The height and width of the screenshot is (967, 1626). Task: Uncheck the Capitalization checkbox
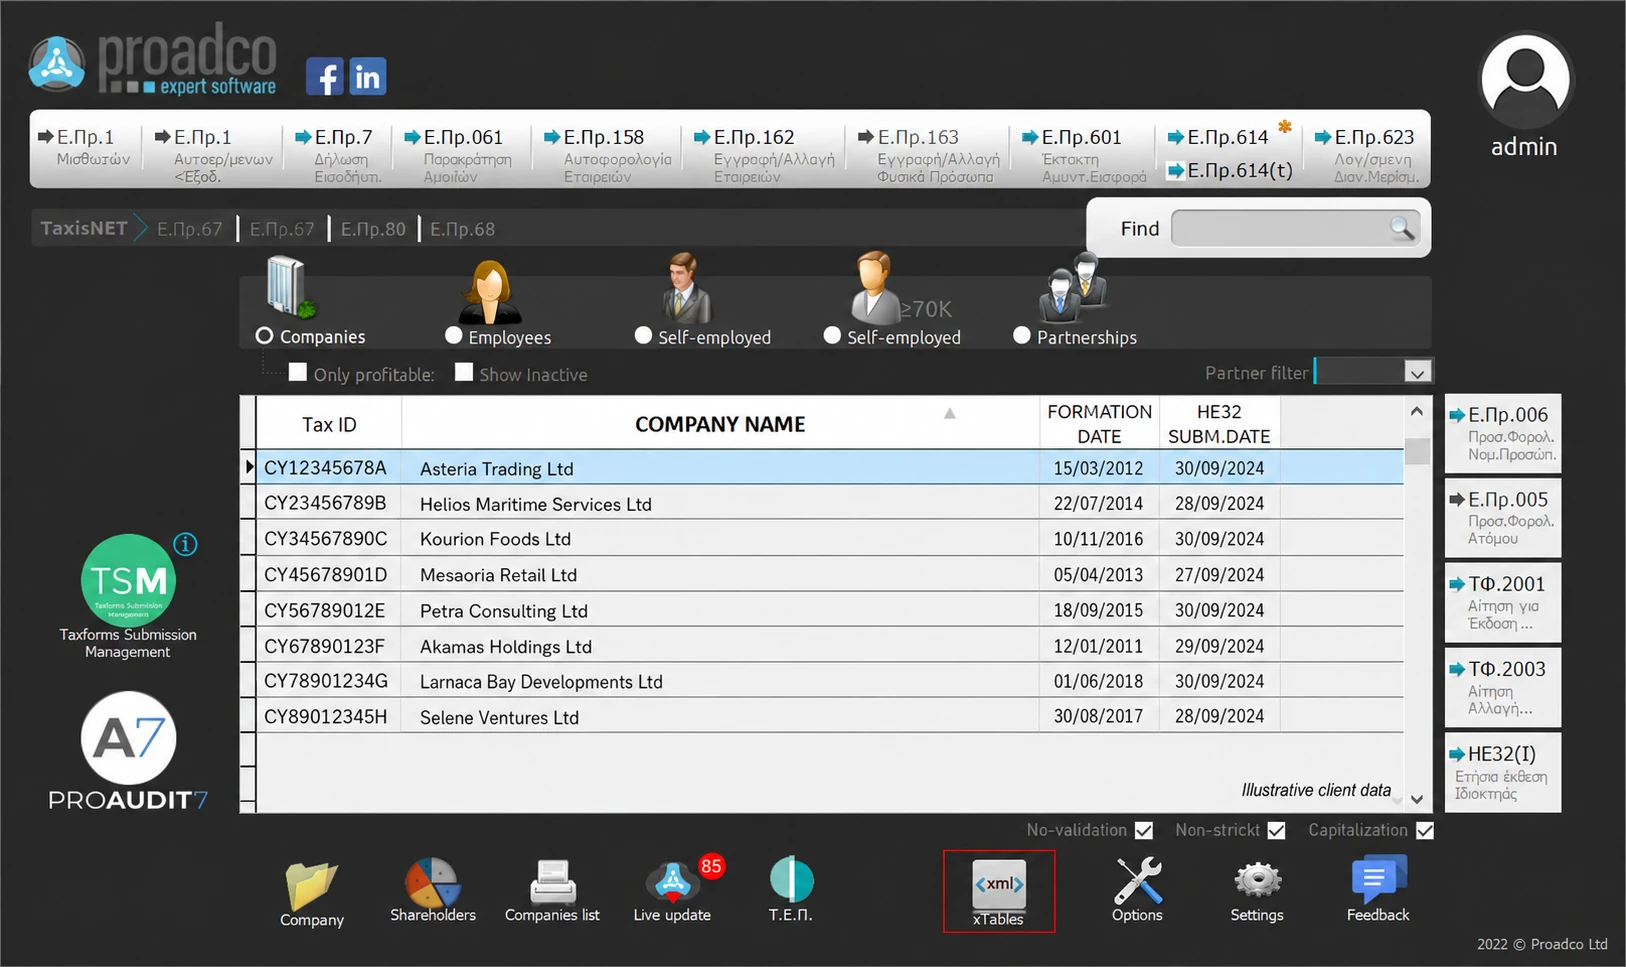click(x=1425, y=830)
